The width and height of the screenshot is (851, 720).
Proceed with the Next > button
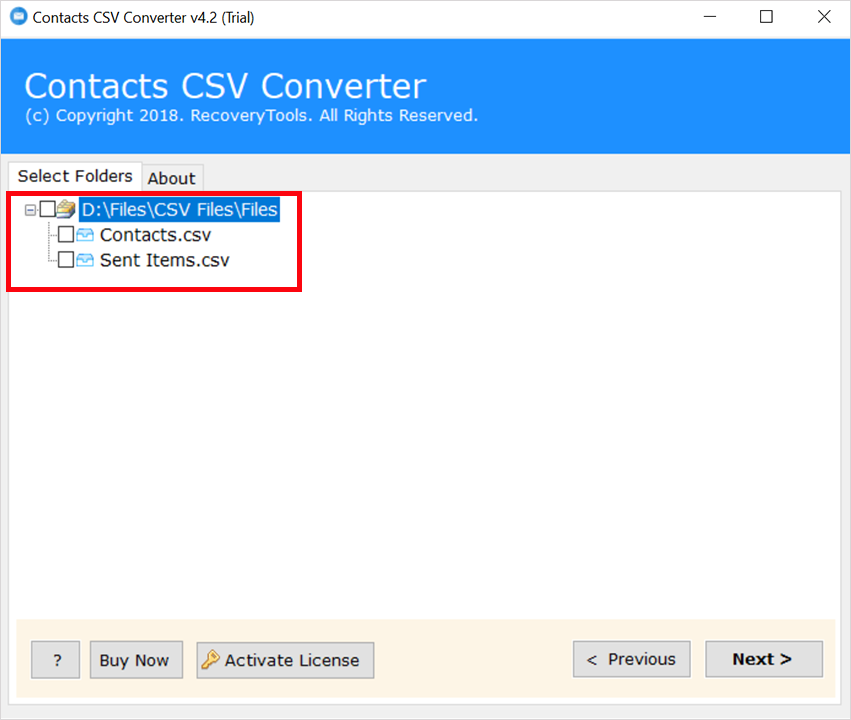point(764,659)
